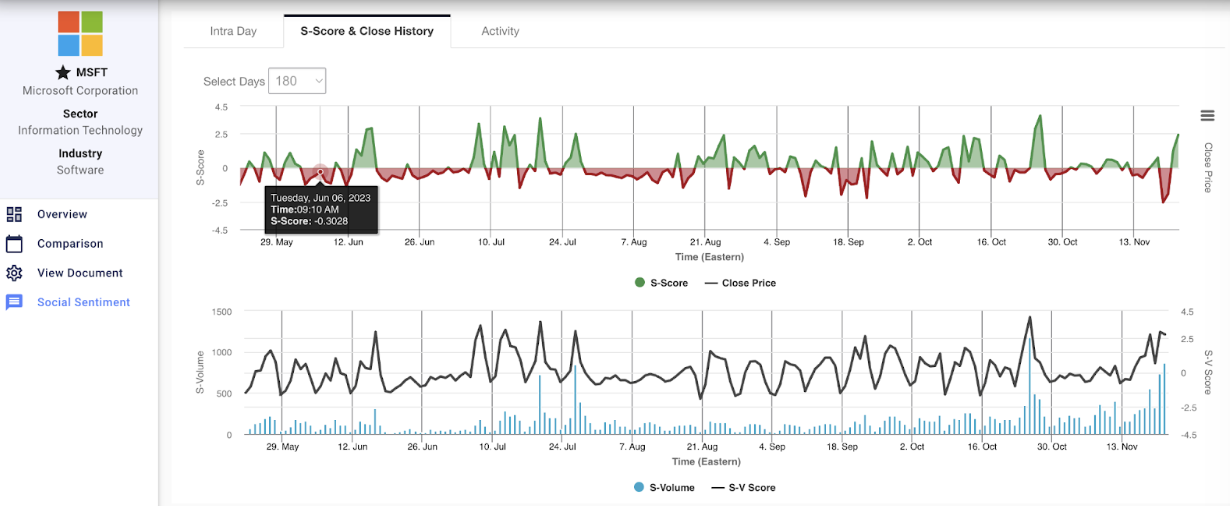Click the green S-Score legend dot
Screen dimensions: 1230x506
click(x=640, y=283)
